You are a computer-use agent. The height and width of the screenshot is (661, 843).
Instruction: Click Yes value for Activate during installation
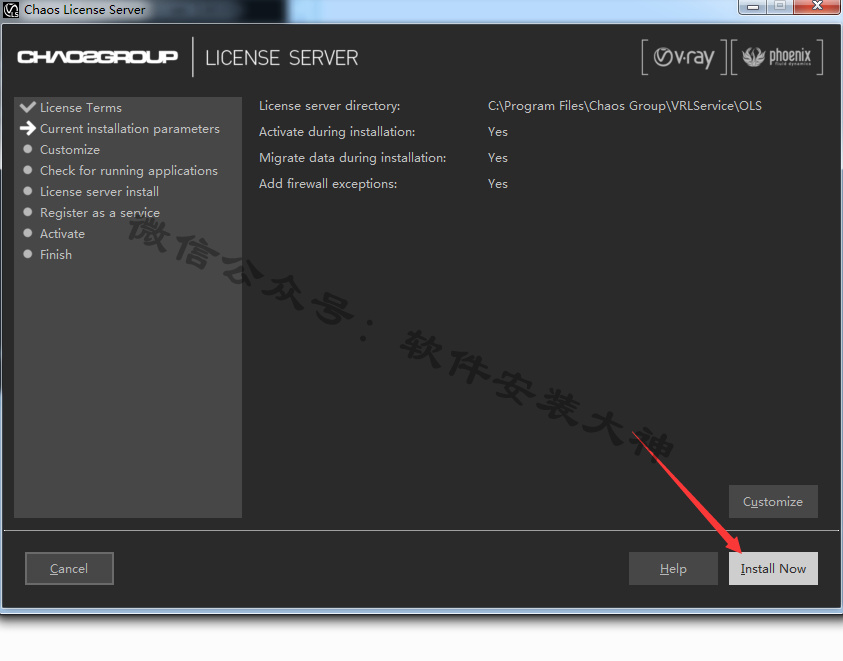[x=498, y=132]
